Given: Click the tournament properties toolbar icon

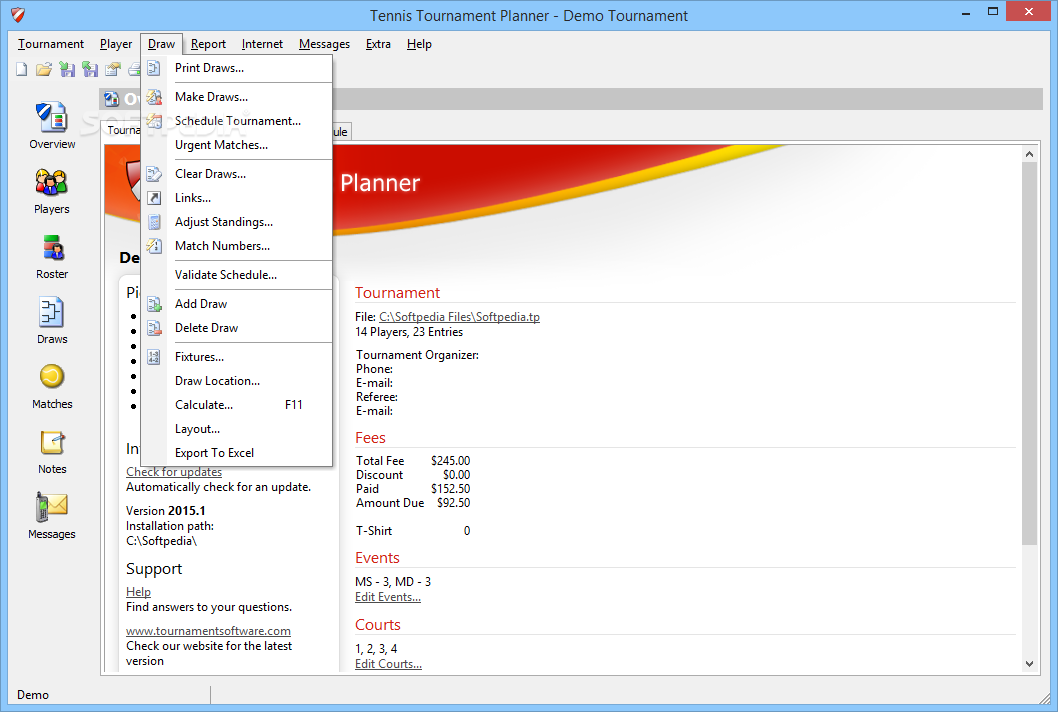Looking at the screenshot, I should [113, 69].
